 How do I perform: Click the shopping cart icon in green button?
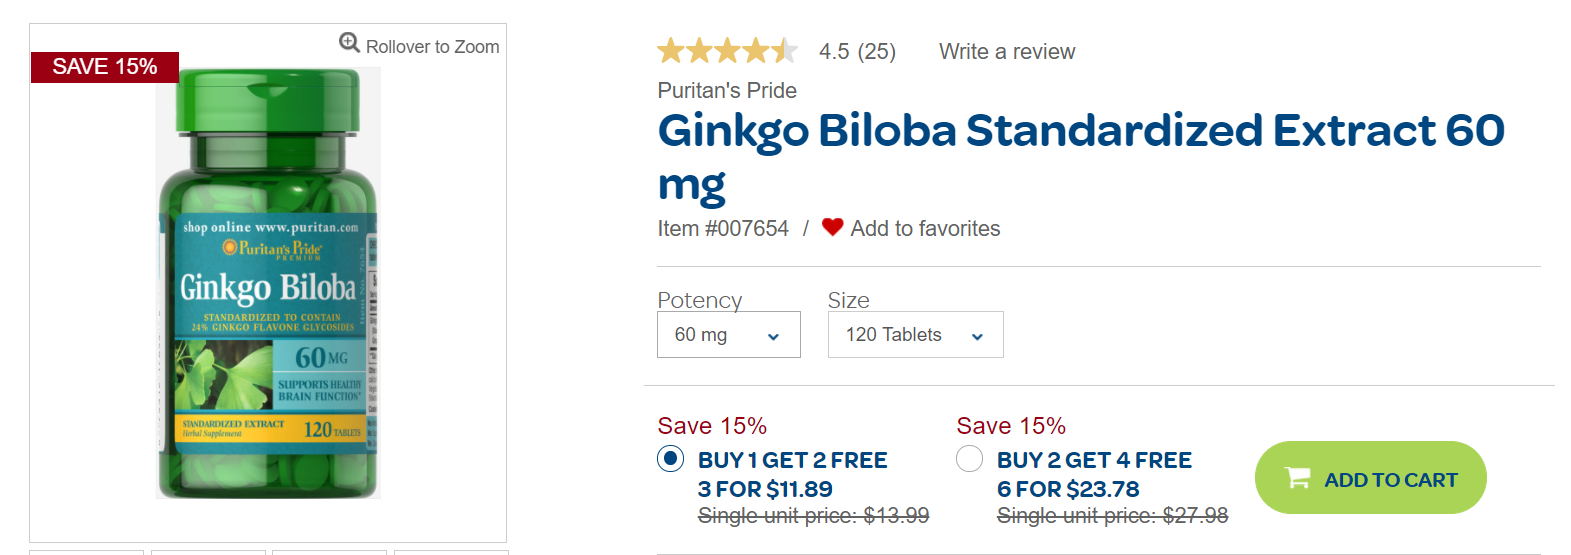pyautogui.click(x=1297, y=479)
